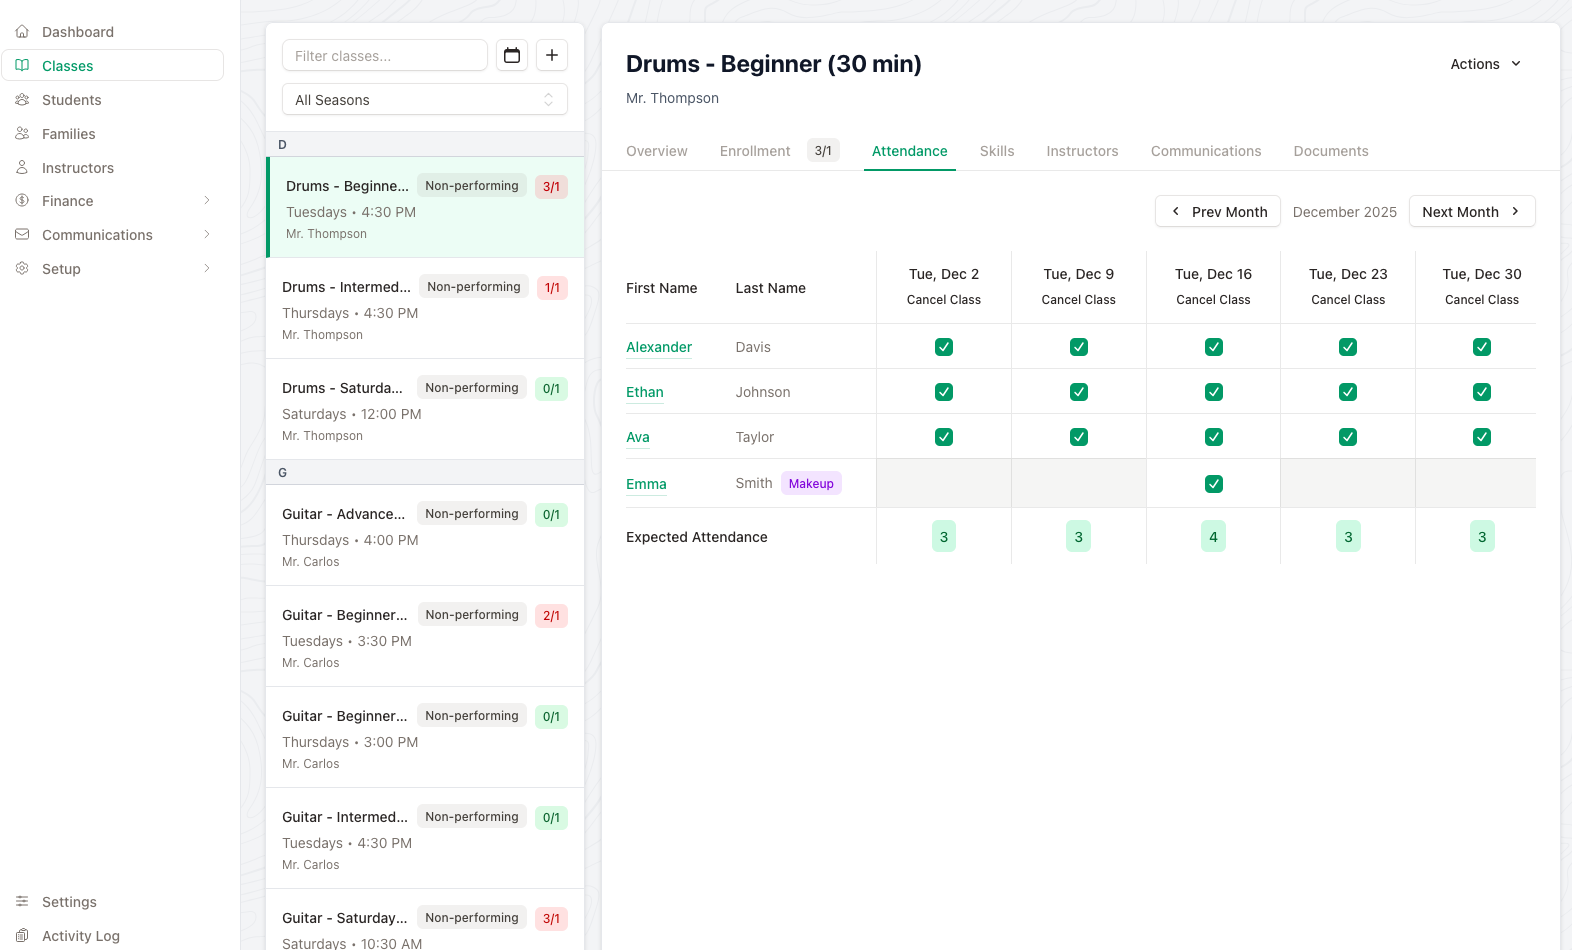Viewport: 1572px width, 950px height.
Task: Toggle Emma's makeup attendance for Tue, Dec 16
Action: click(x=1214, y=484)
